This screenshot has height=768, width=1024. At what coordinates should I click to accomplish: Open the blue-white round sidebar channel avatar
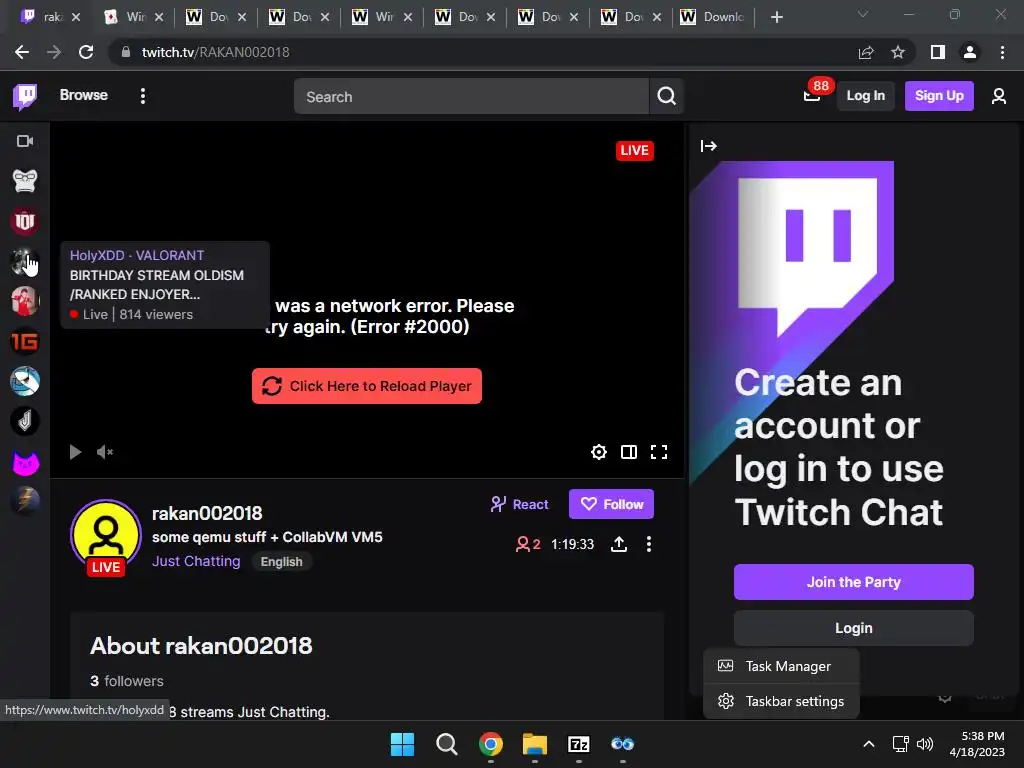click(25, 381)
